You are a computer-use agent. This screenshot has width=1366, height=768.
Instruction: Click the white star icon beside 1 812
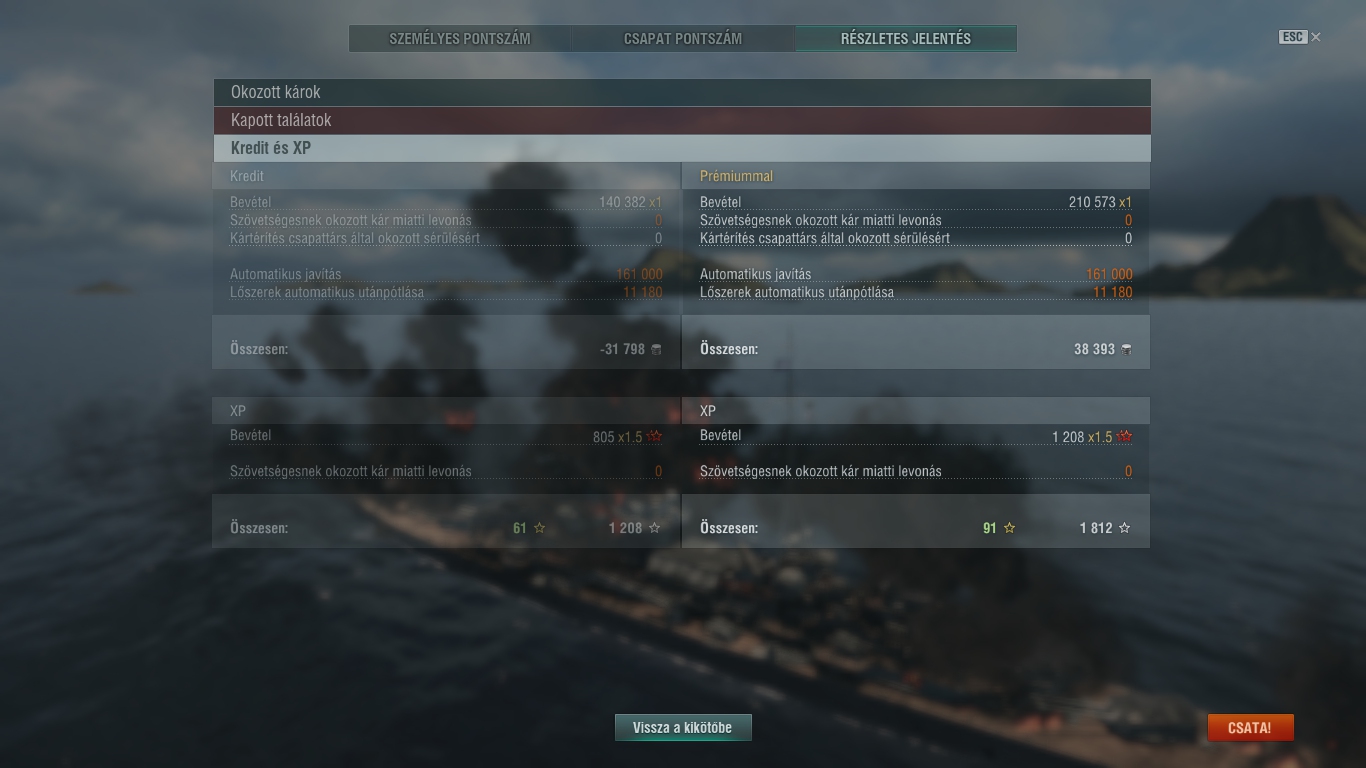(1124, 528)
